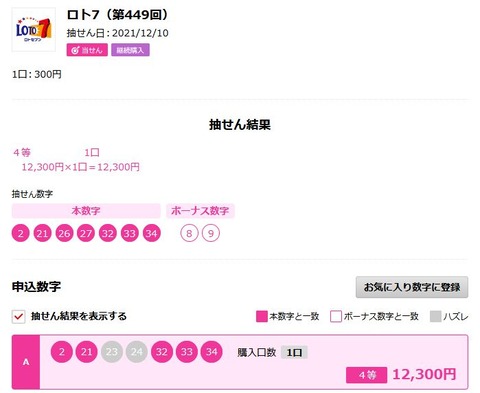
Task: Click the pink 本数字と一致 legend swatch
Action: 262,316
